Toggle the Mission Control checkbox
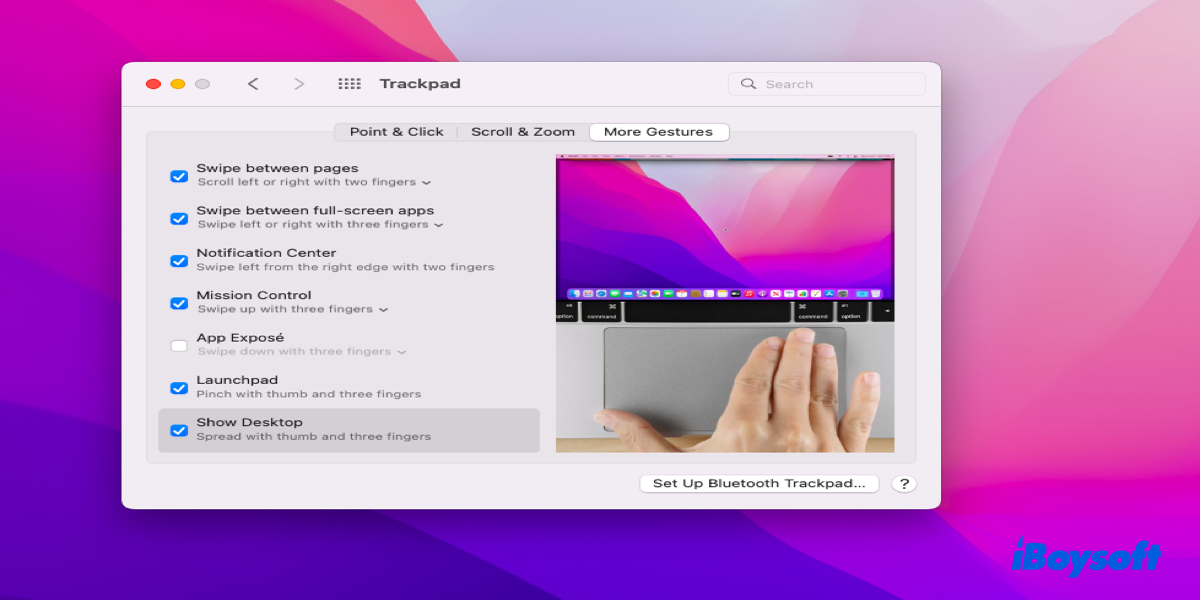 [x=179, y=303]
